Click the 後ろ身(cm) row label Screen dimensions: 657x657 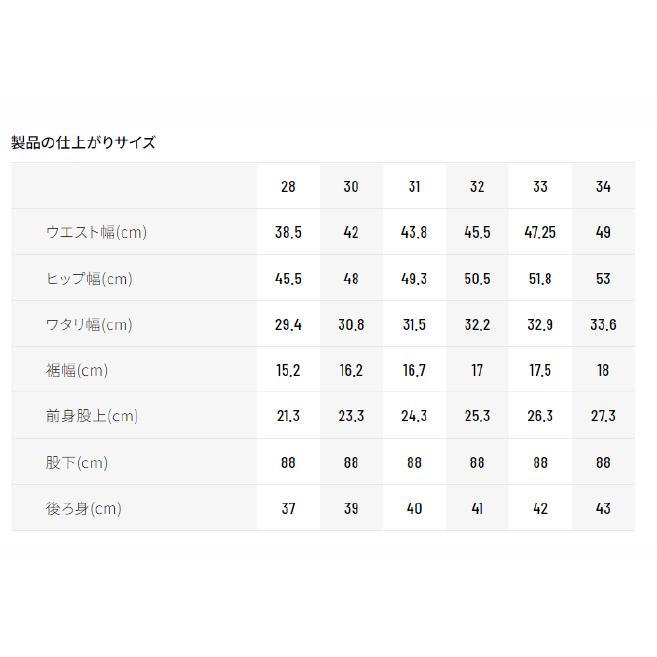coord(84,509)
